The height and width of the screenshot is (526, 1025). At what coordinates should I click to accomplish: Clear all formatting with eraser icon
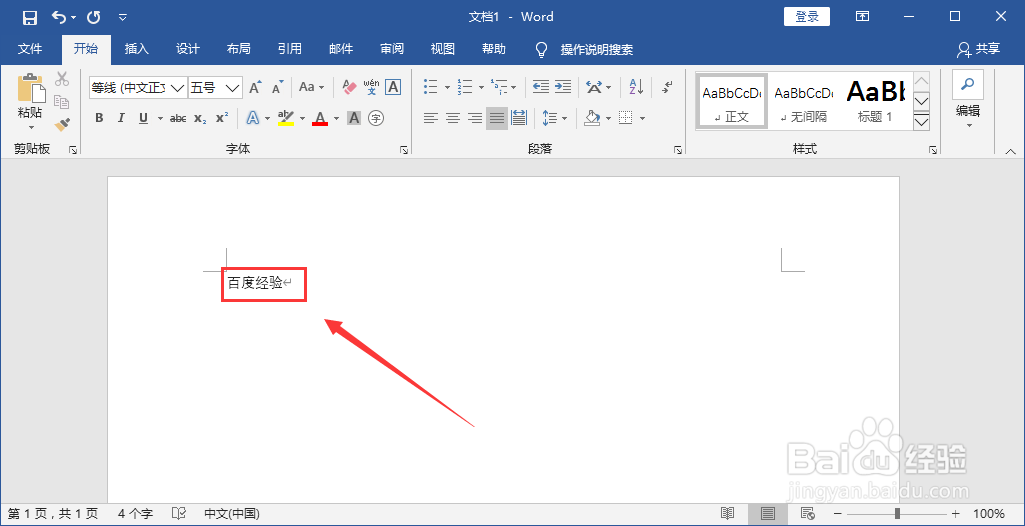tap(350, 87)
